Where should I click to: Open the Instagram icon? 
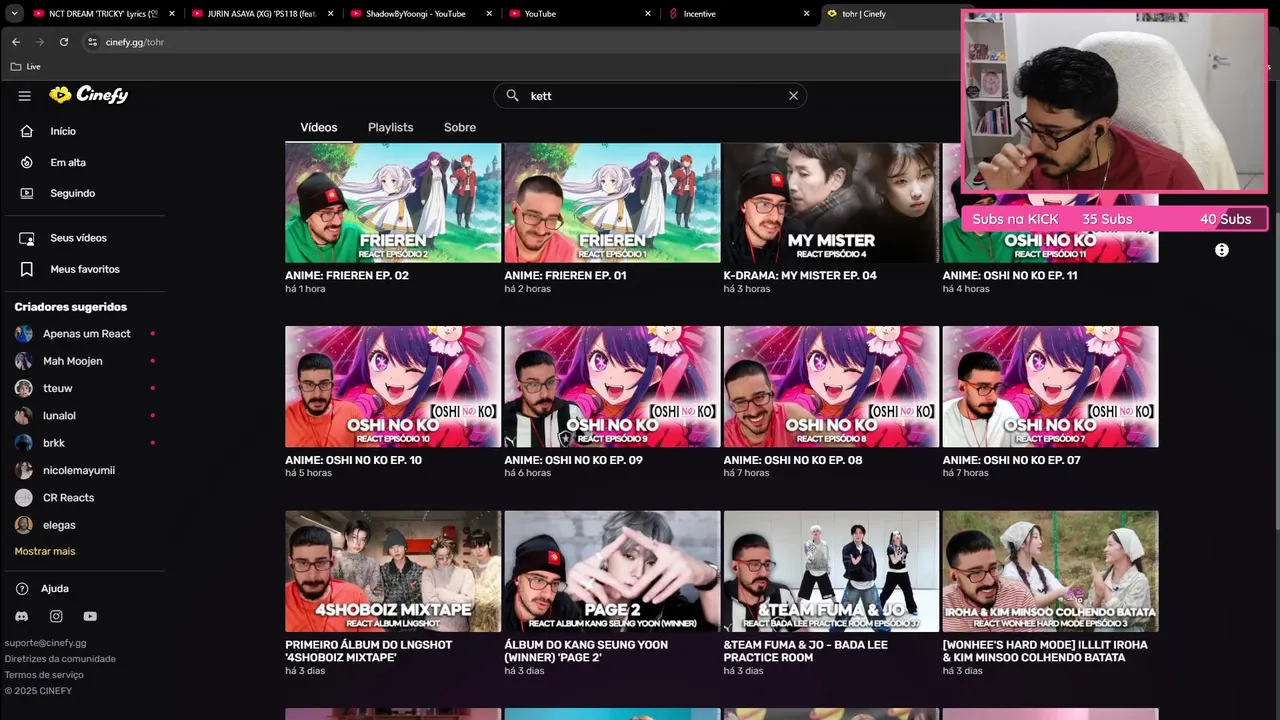pyautogui.click(x=56, y=617)
